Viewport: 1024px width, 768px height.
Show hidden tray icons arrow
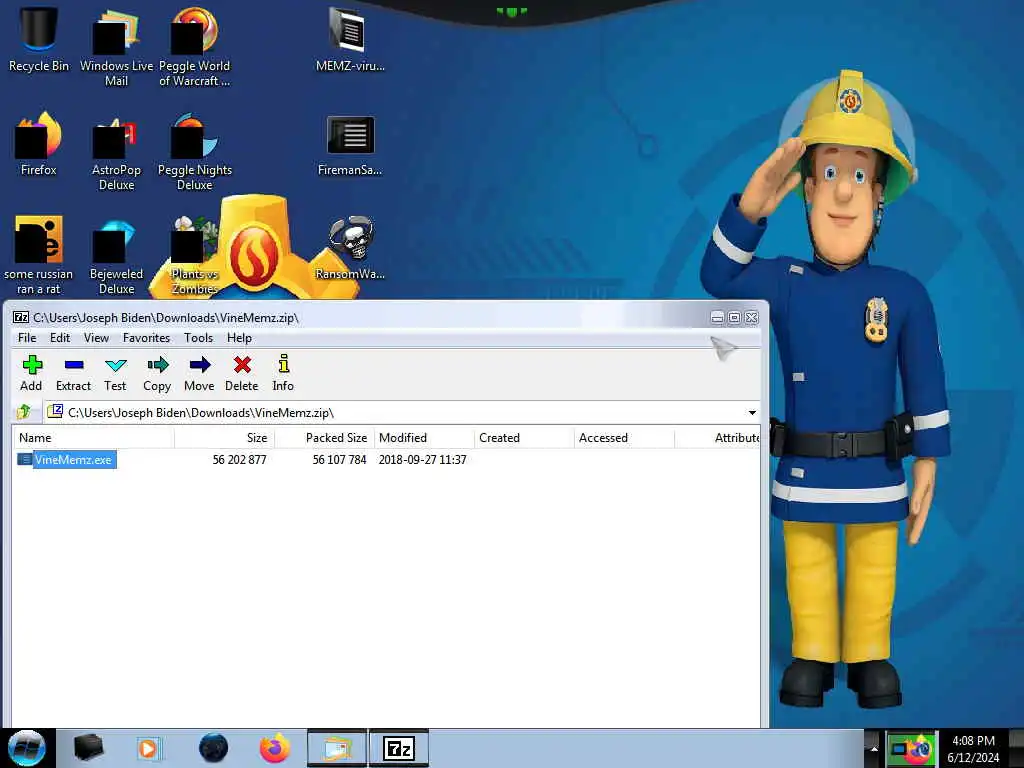(874, 748)
